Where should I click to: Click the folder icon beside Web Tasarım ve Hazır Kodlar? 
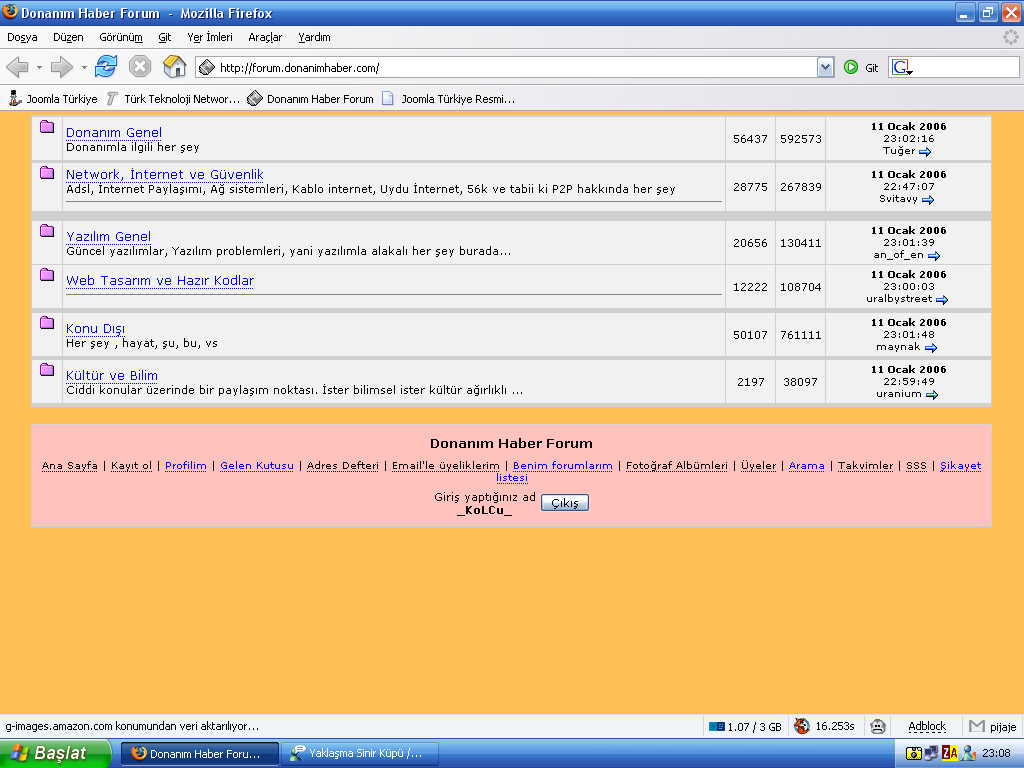[47, 274]
